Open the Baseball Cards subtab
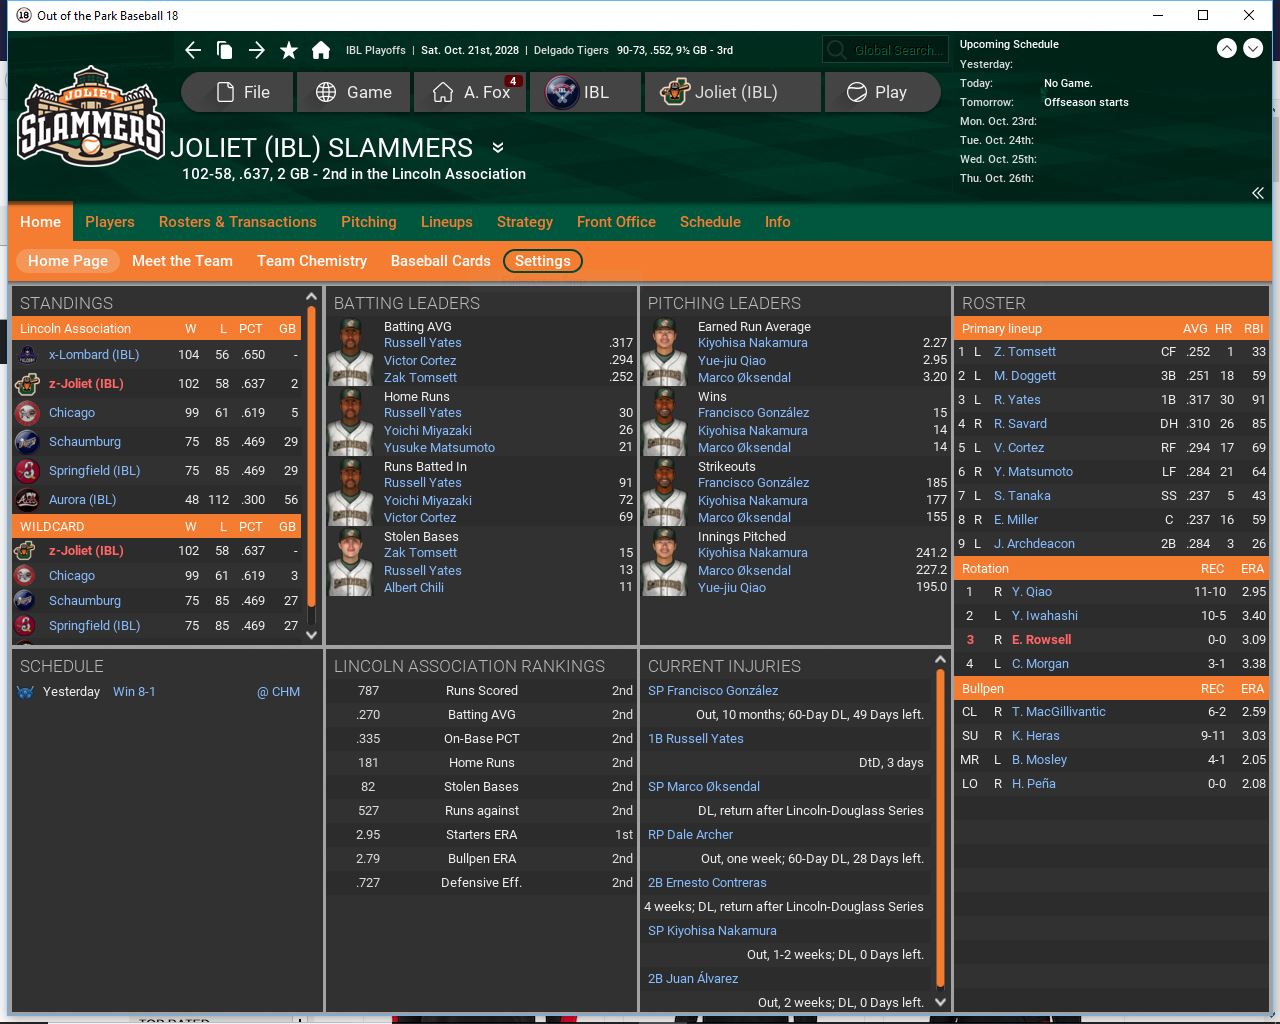This screenshot has width=1280, height=1024. (441, 261)
